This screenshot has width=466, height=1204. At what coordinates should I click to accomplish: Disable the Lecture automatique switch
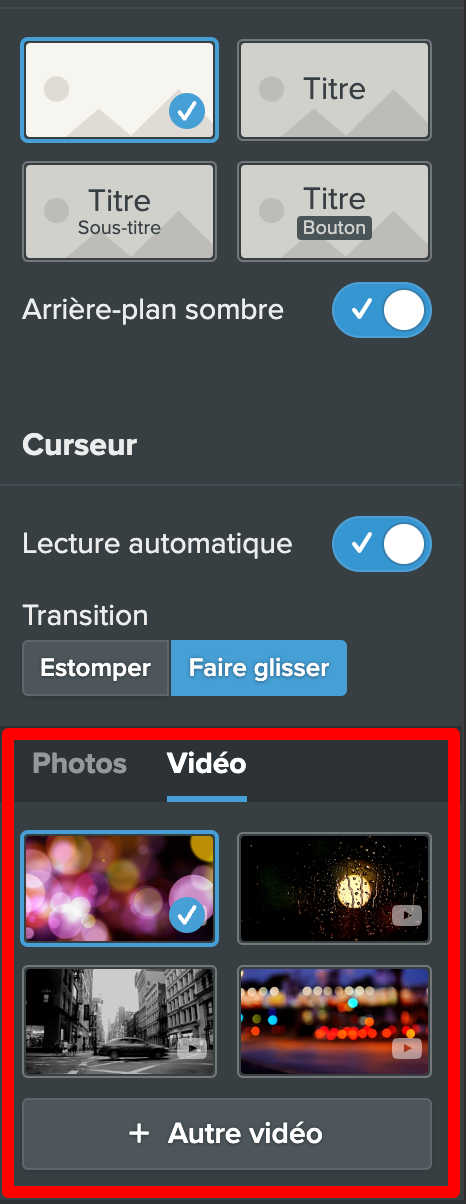[x=382, y=544]
